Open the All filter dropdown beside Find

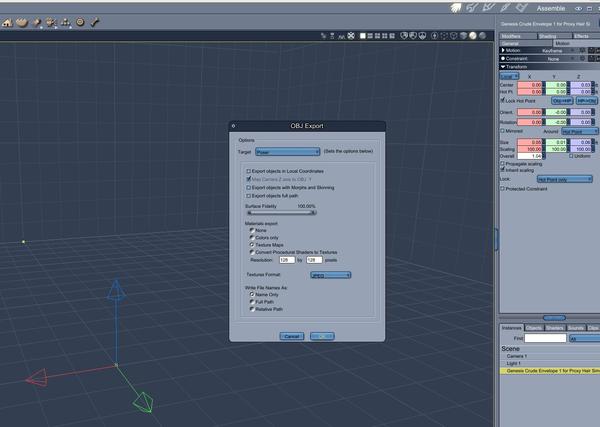tap(584, 338)
